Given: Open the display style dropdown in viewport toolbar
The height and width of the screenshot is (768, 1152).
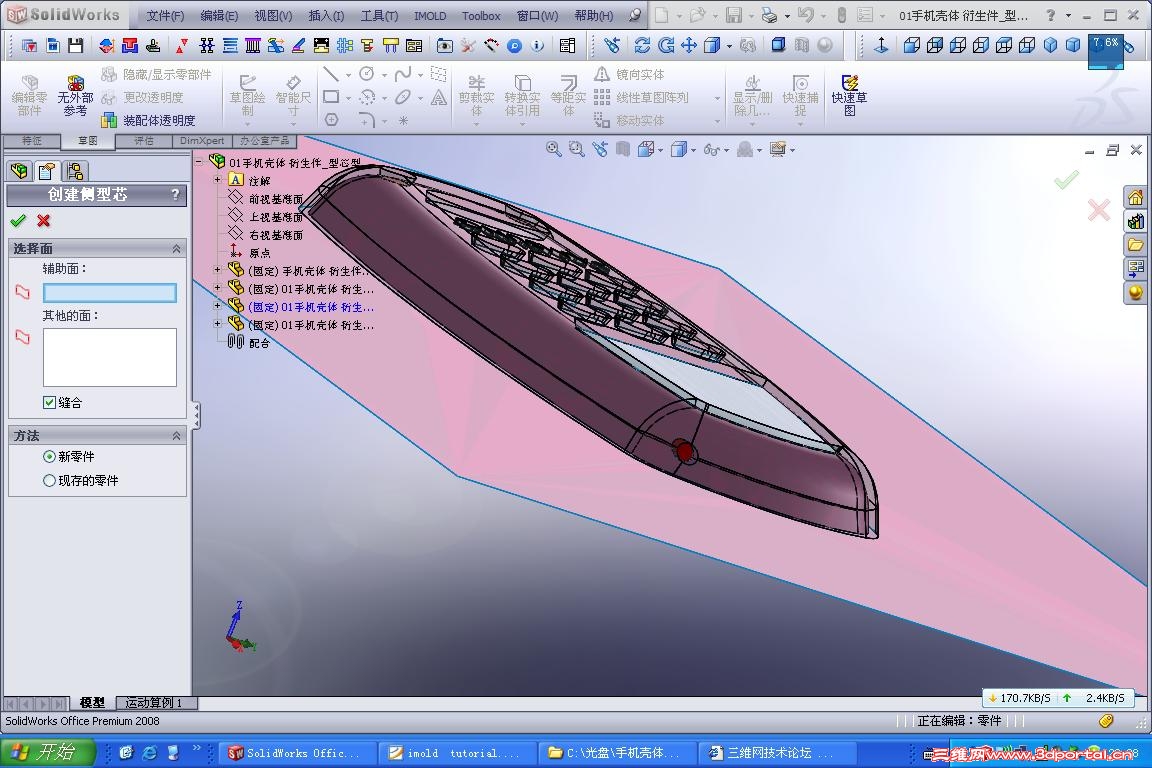Looking at the screenshot, I should pyautogui.click(x=693, y=150).
